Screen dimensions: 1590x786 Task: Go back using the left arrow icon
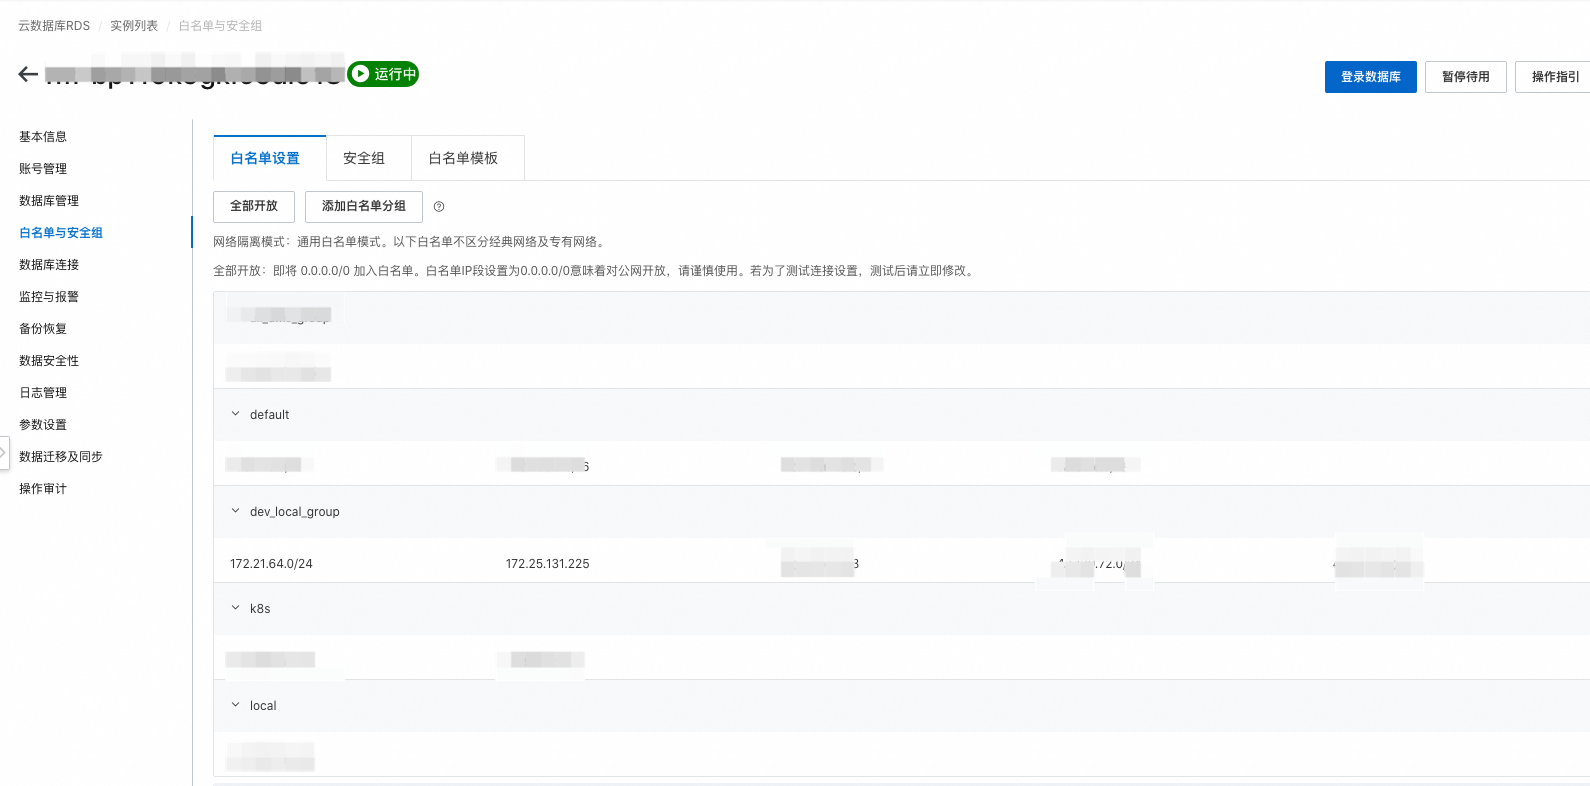click(x=28, y=74)
